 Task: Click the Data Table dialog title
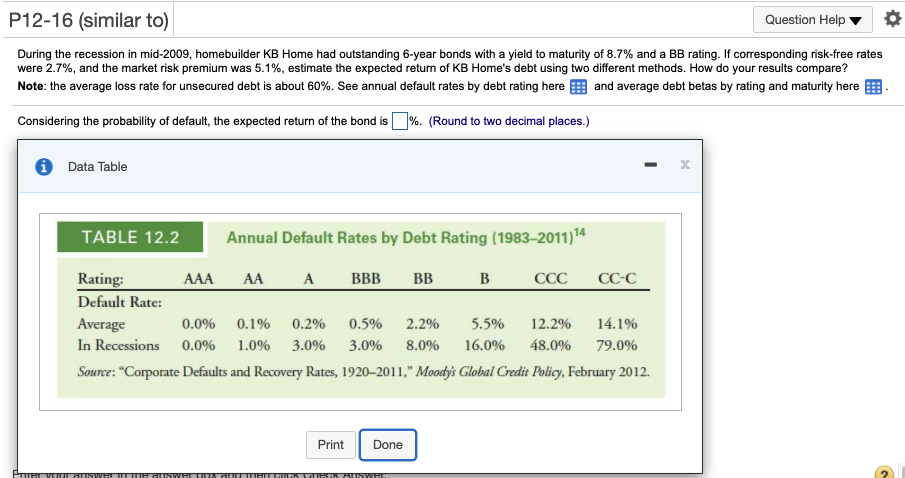pos(98,167)
